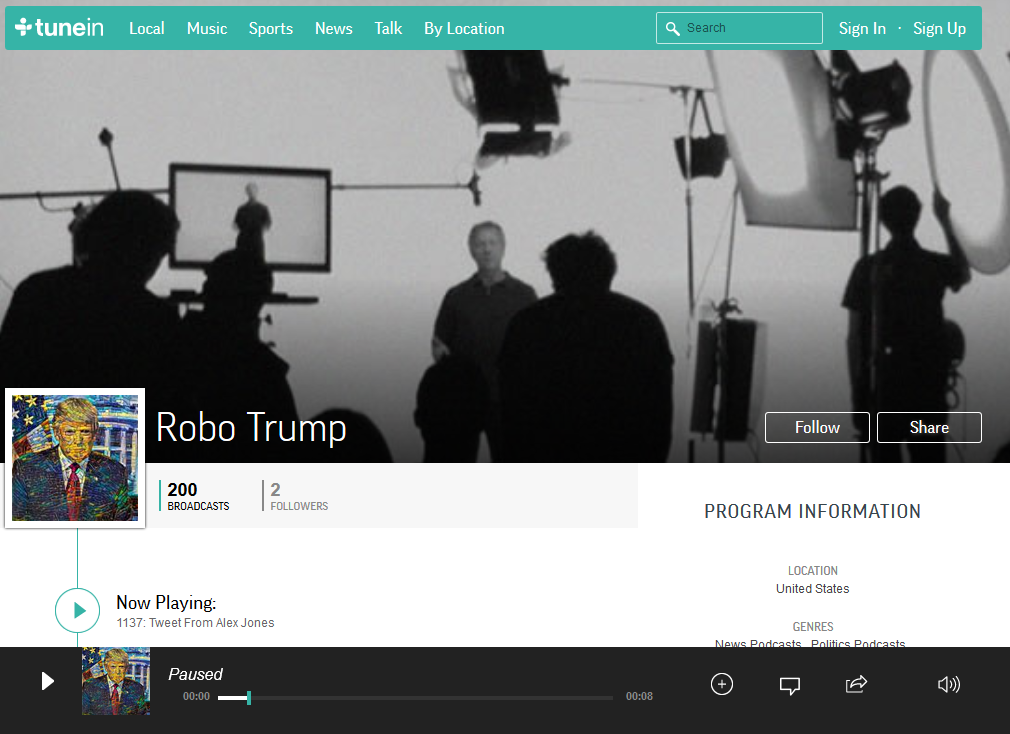
Task: Play the Now Playing episode circle button
Action: coord(77,610)
